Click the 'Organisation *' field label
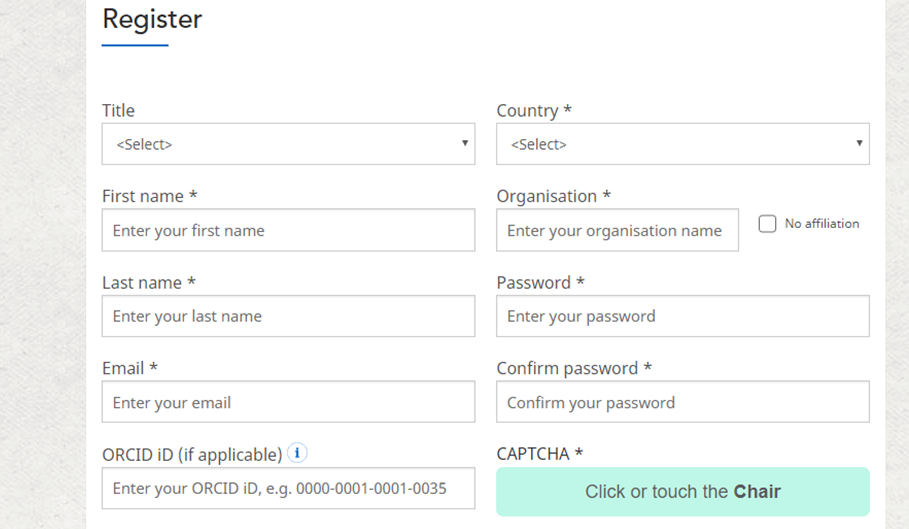This screenshot has width=909, height=529. pyautogui.click(x=554, y=196)
